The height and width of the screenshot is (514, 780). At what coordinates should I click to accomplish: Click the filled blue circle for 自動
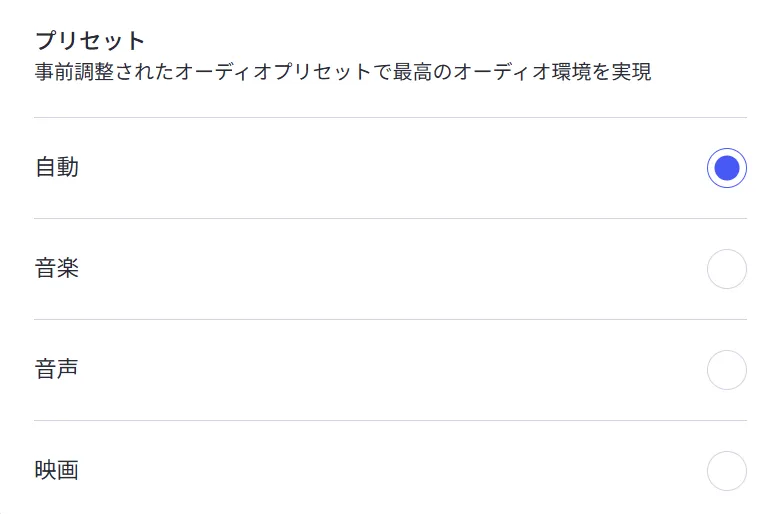[x=726, y=168]
